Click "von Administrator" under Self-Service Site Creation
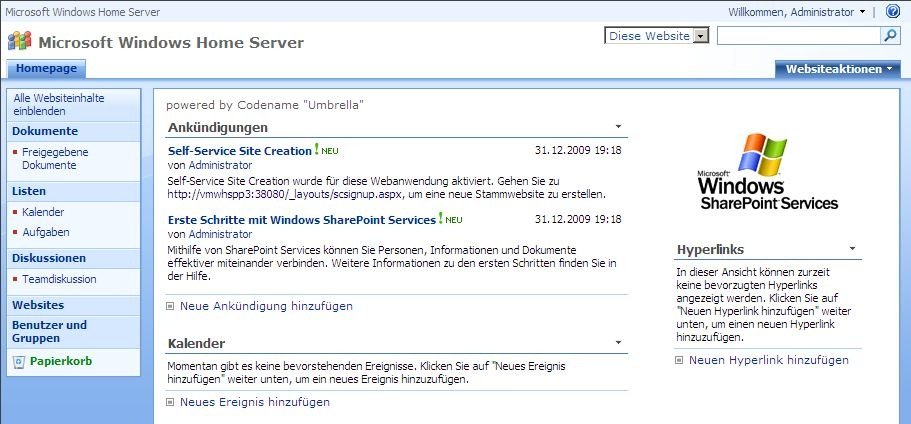 click(210, 166)
